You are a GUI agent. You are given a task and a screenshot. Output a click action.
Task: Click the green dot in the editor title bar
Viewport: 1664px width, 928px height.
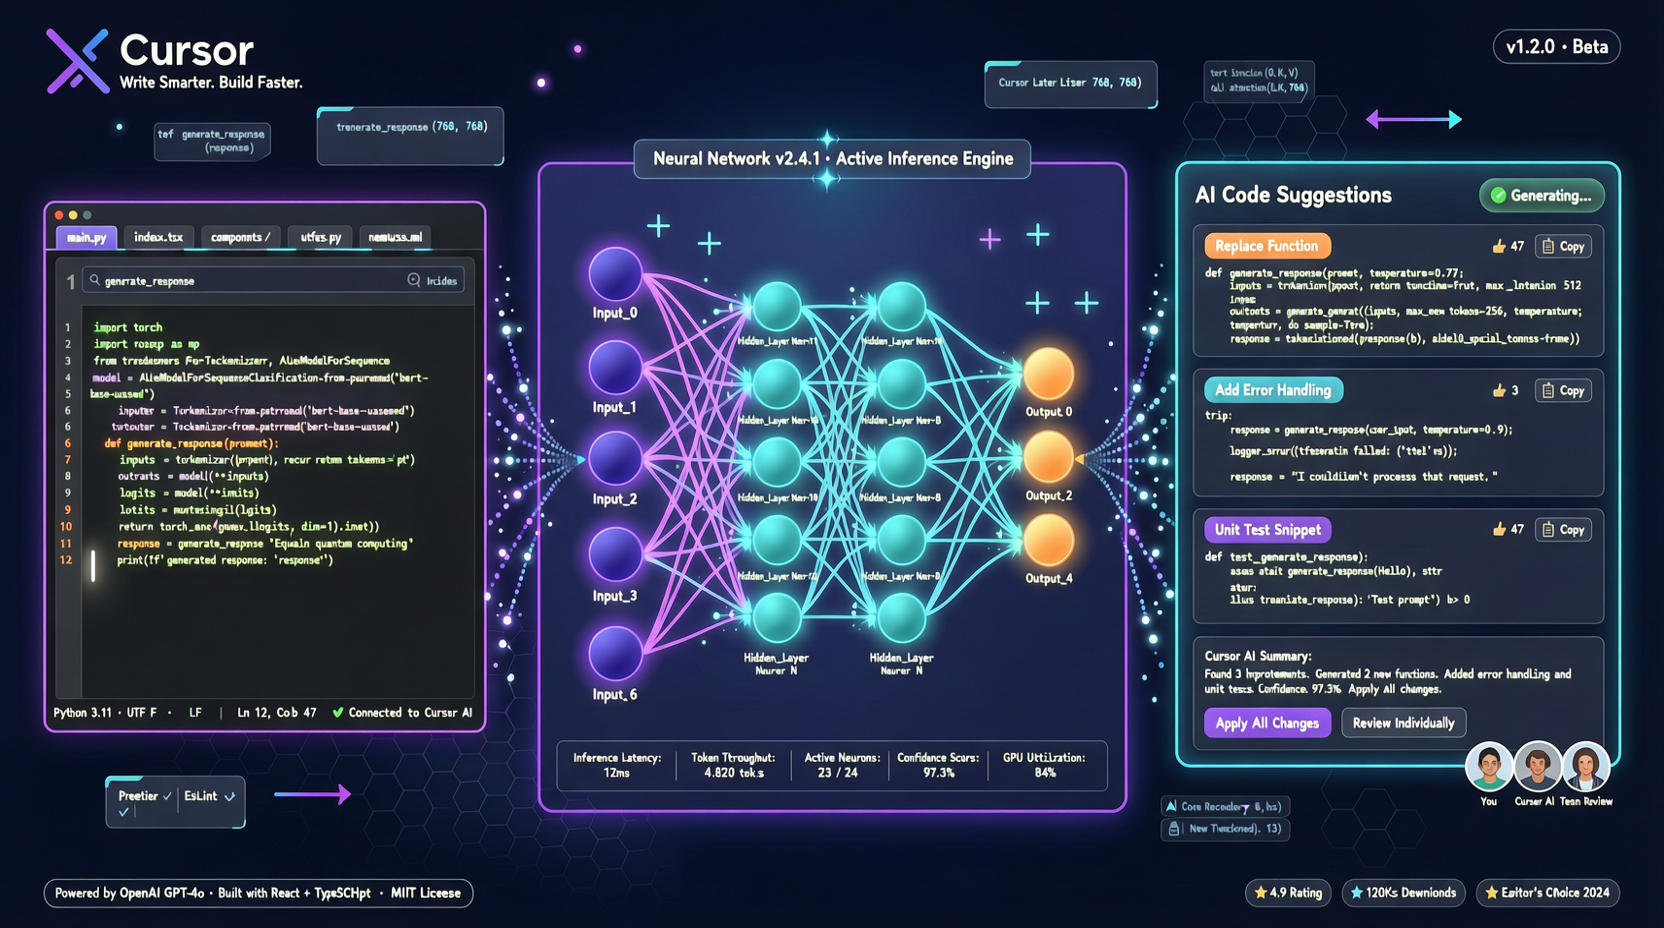(87, 215)
